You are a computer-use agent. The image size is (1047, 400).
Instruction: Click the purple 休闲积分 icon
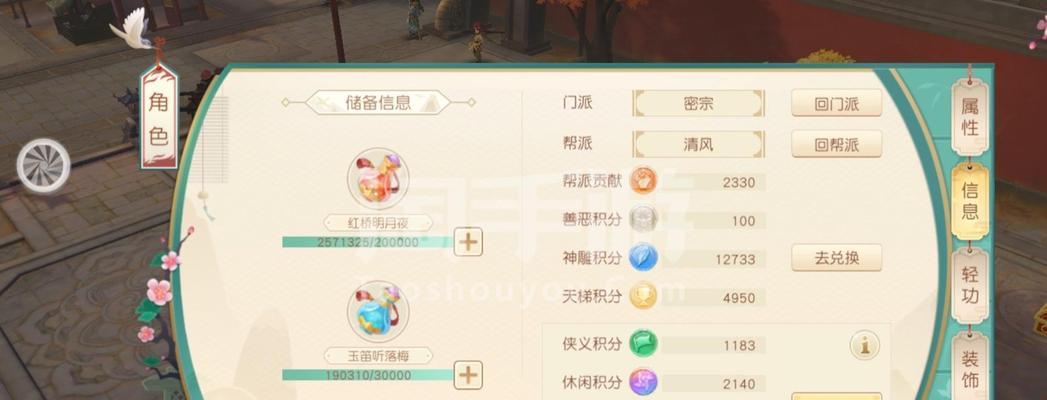644,383
